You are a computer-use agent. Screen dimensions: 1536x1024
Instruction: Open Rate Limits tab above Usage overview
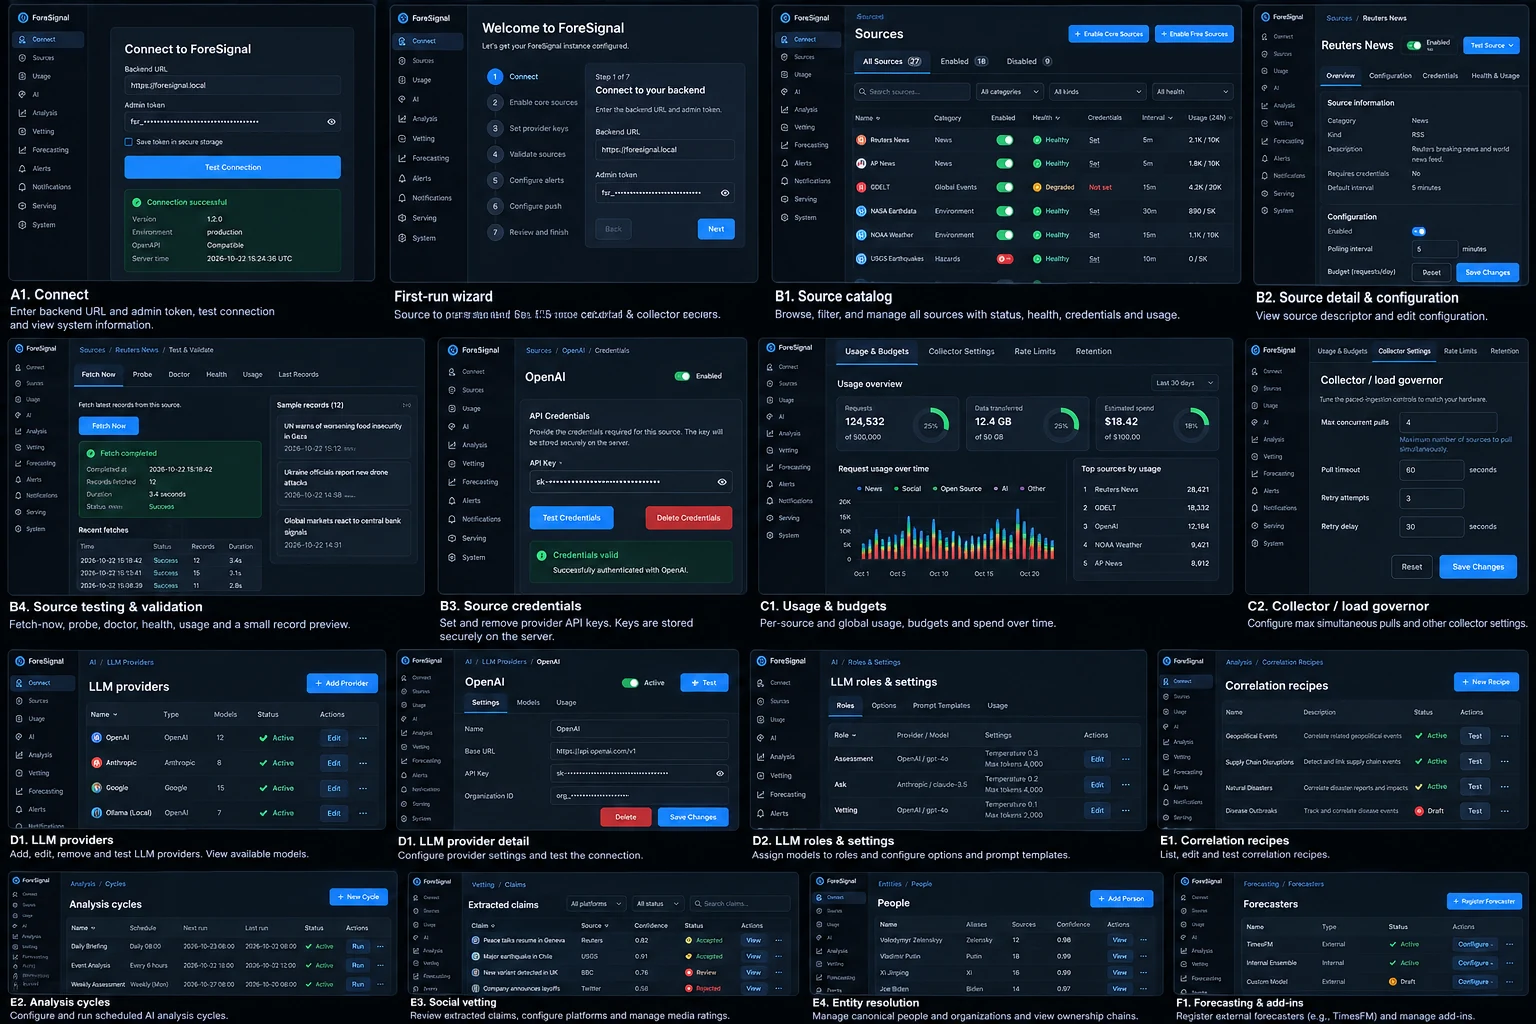coord(1035,351)
